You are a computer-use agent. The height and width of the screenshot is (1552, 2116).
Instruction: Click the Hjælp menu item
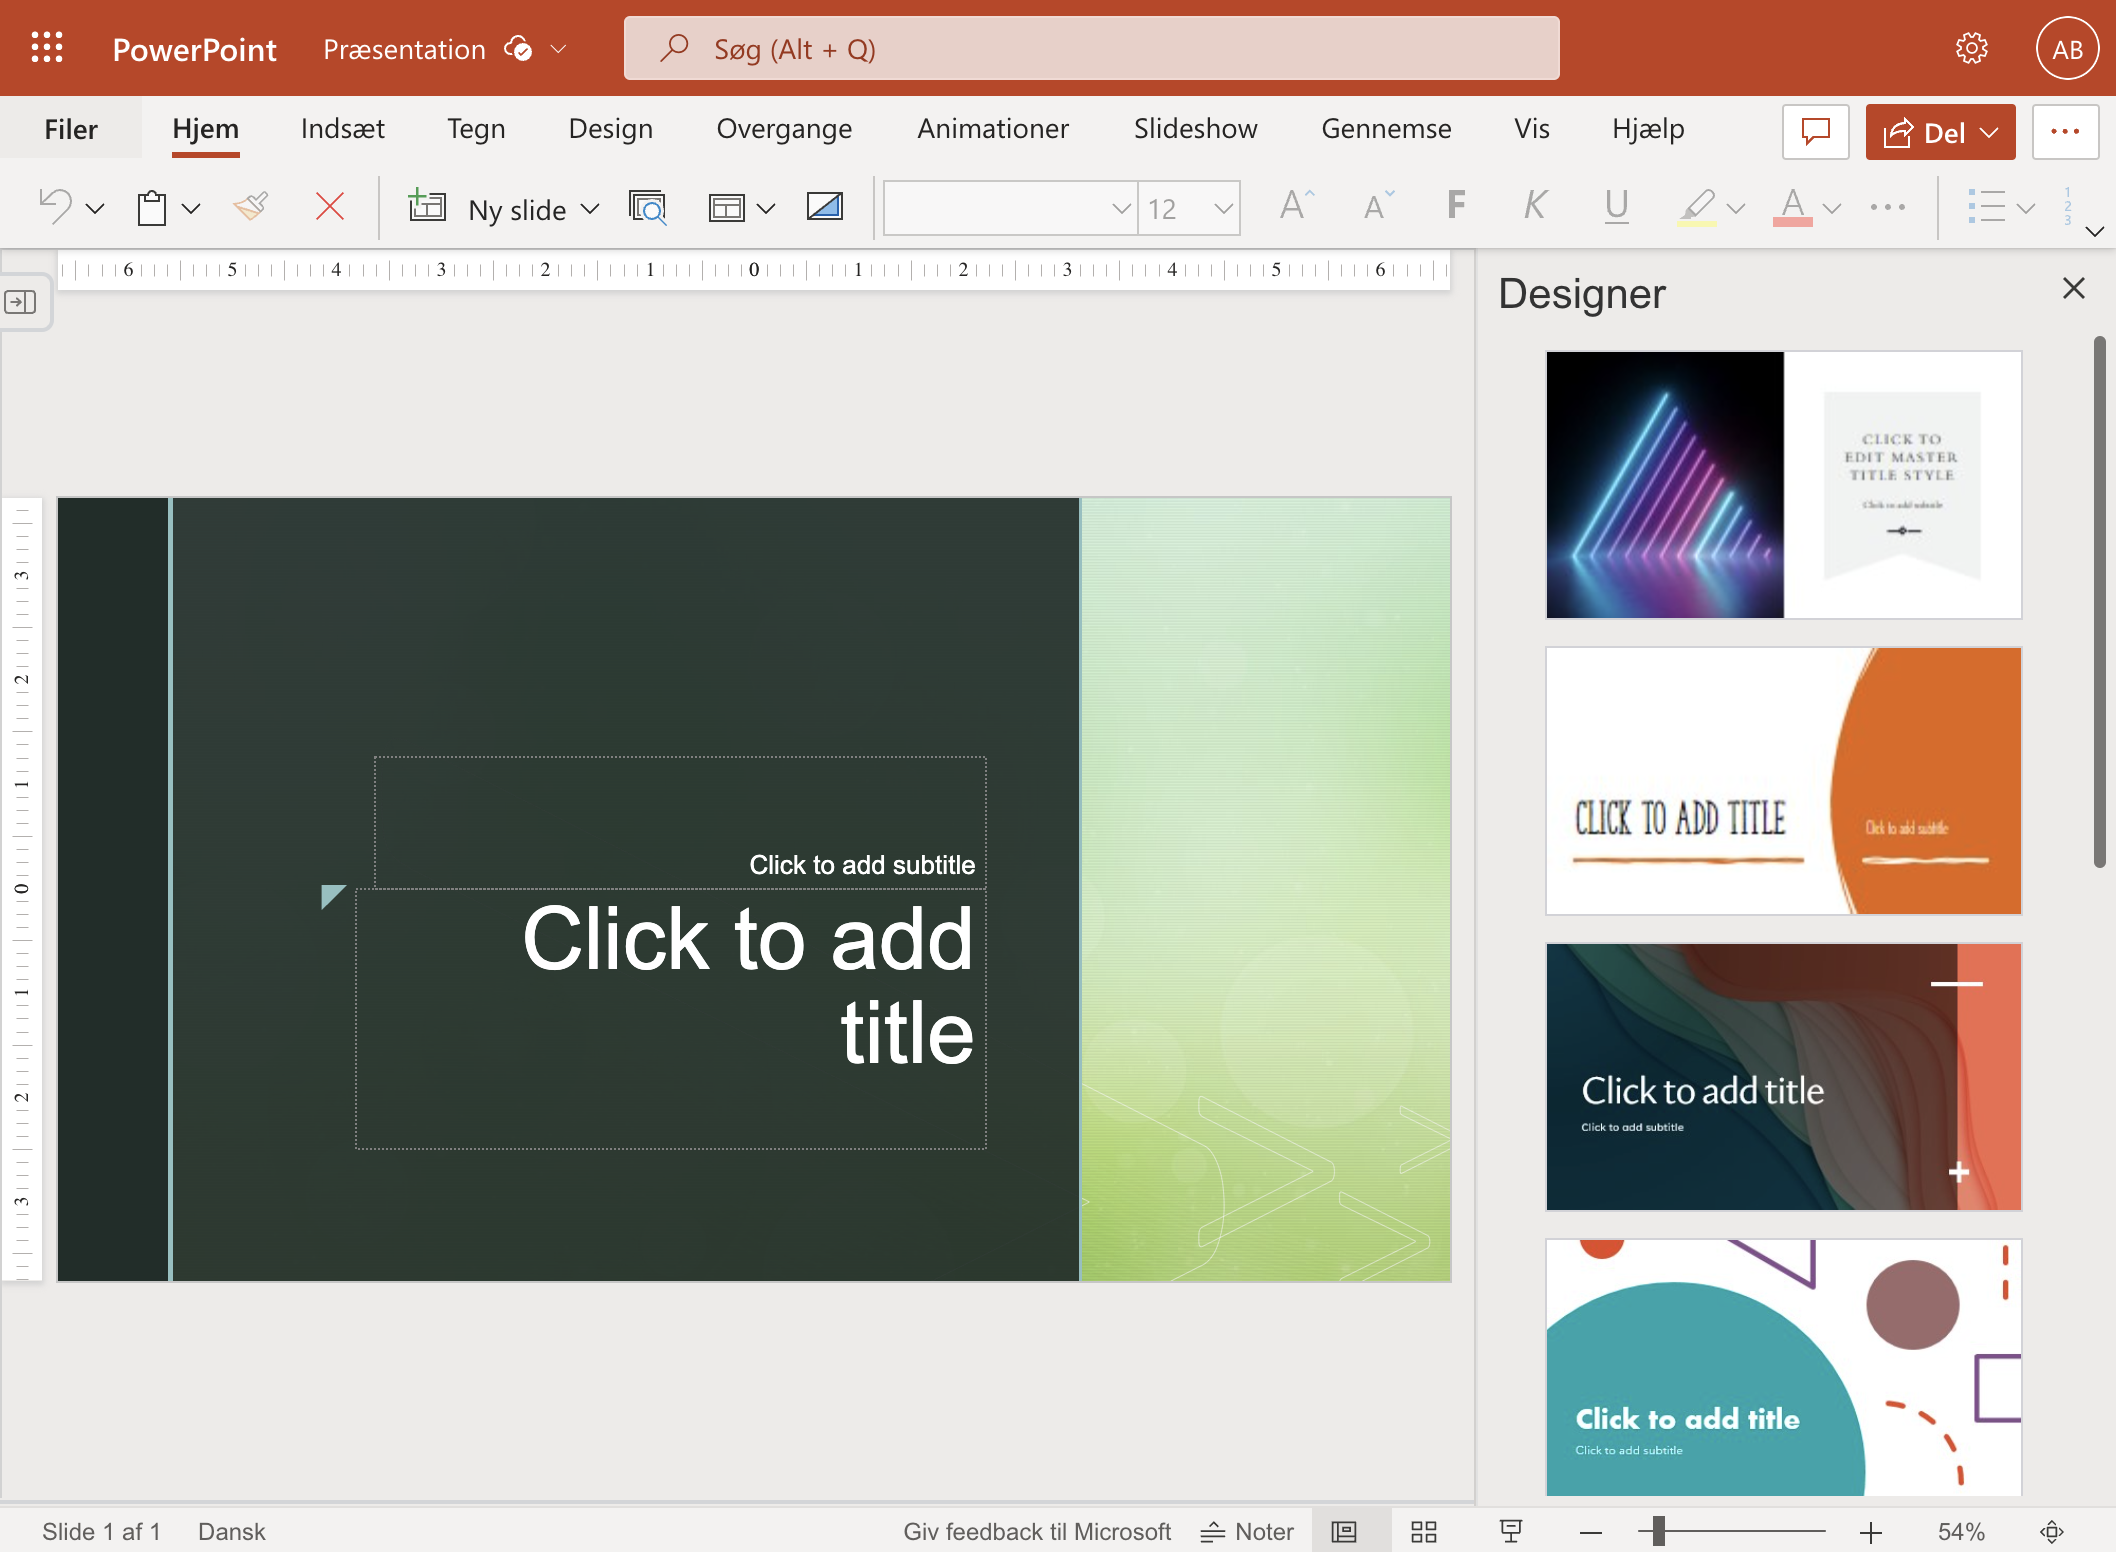1646,128
